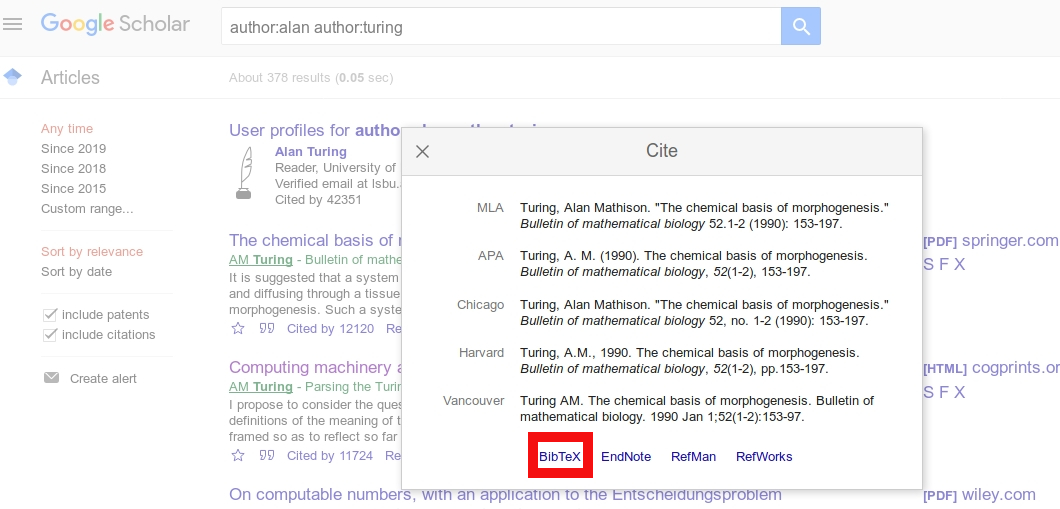The height and width of the screenshot is (509, 1060).
Task: Click the blue search magnifier button
Action: 800,26
